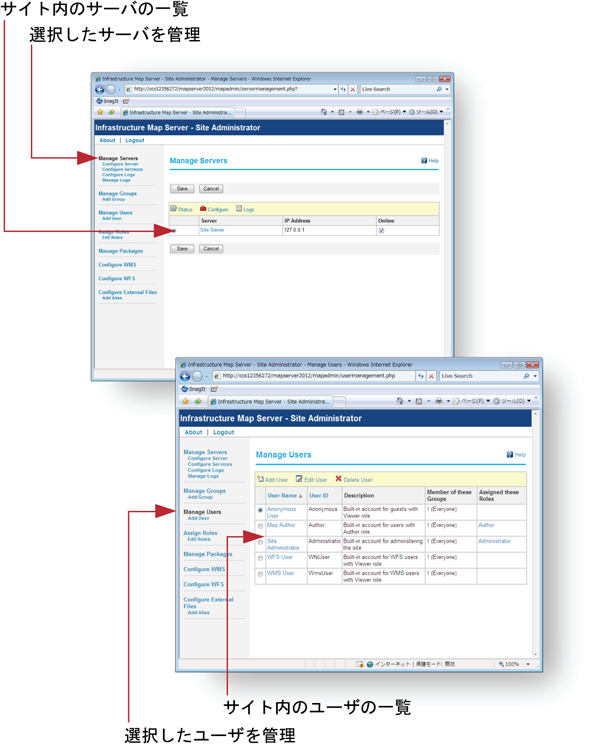Open Configure WMS in Manage Servers window sidebar
600x744 pixels.
117,265
